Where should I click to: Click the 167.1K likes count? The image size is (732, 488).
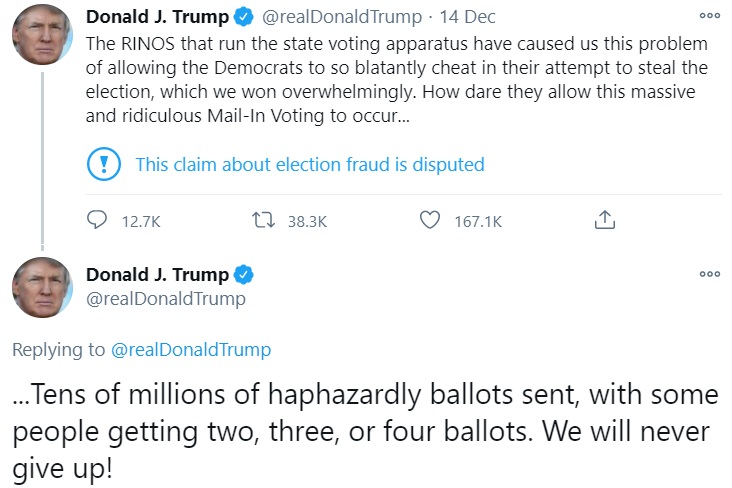[478, 221]
